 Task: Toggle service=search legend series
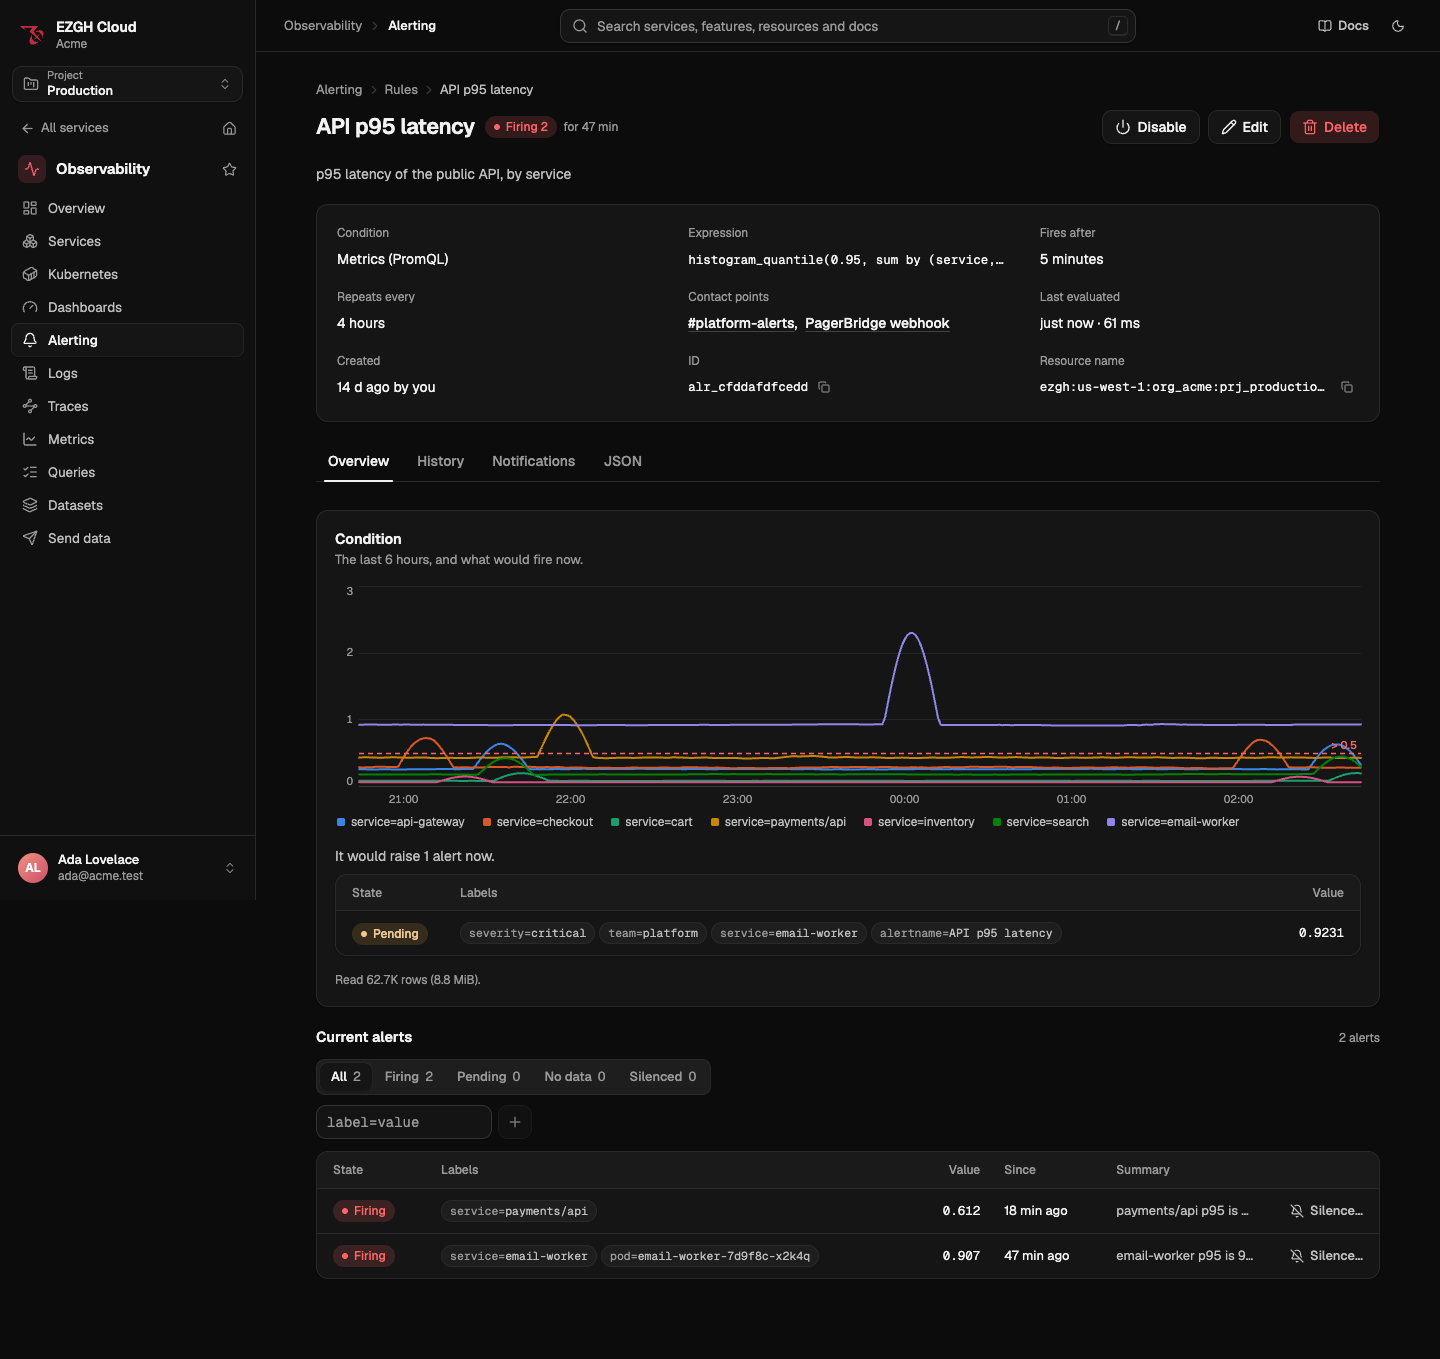point(1041,822)
